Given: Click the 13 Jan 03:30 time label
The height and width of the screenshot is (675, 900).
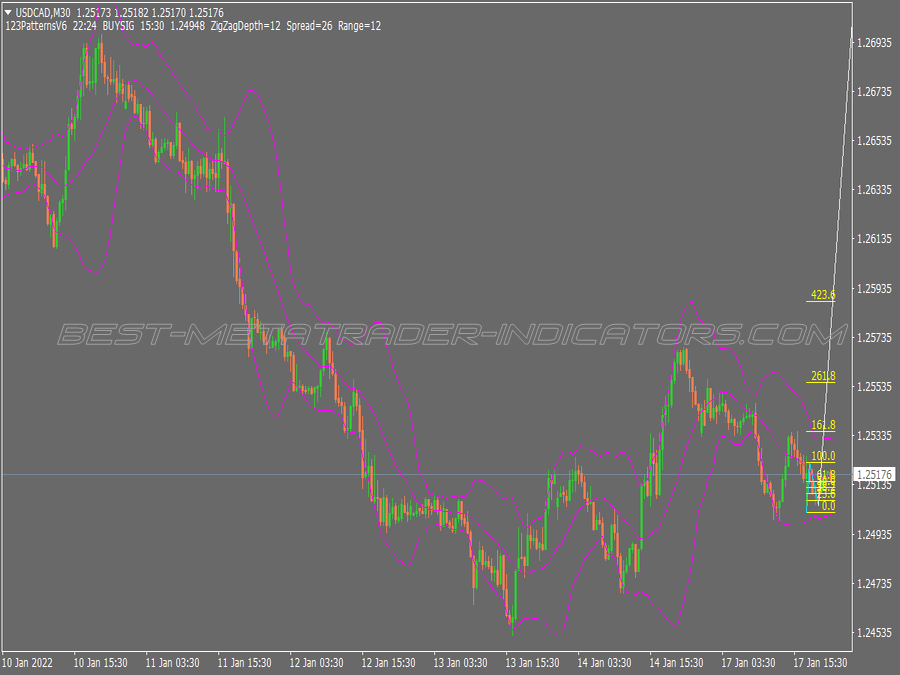Looking at the screenshot, I should (460, 663).
